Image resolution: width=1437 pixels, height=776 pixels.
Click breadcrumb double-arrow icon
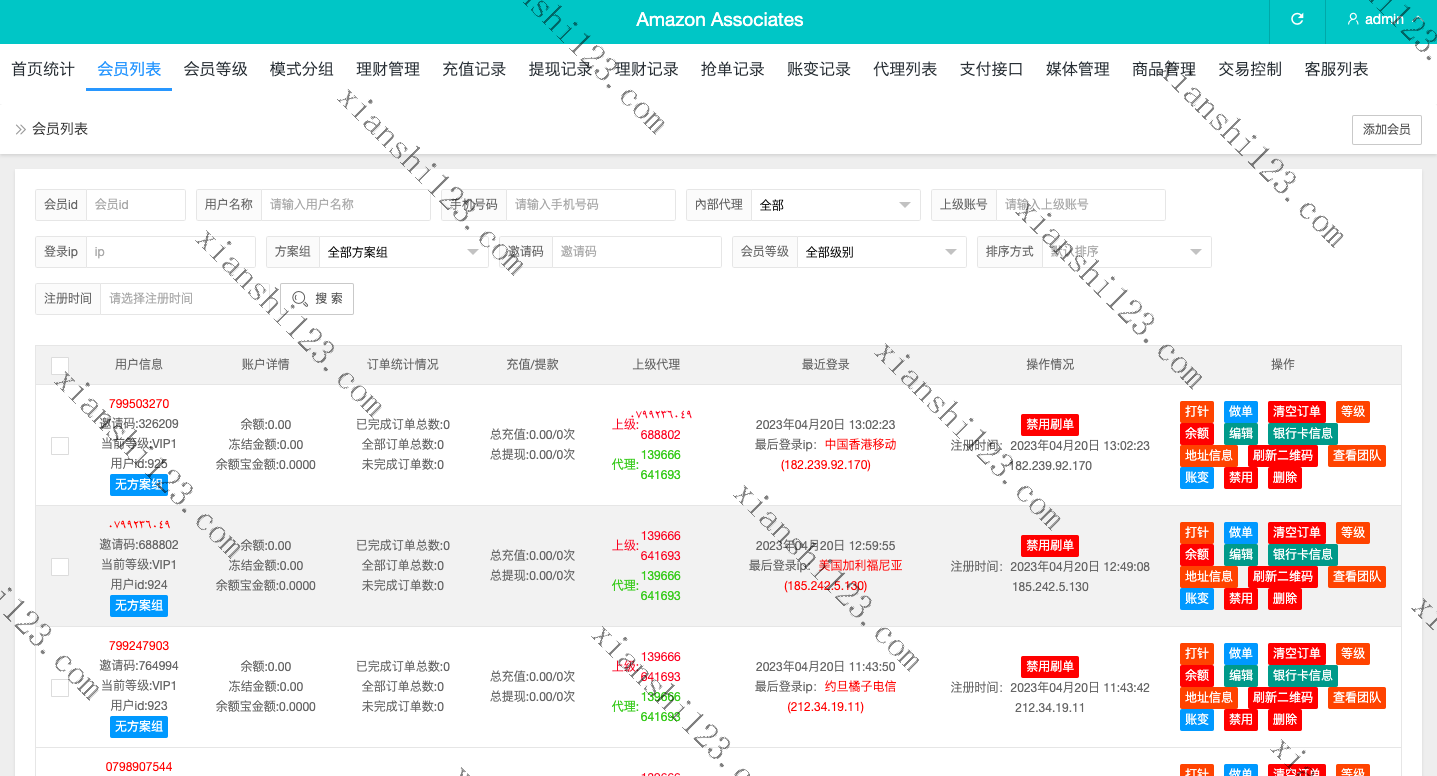[x=20, y=129]
